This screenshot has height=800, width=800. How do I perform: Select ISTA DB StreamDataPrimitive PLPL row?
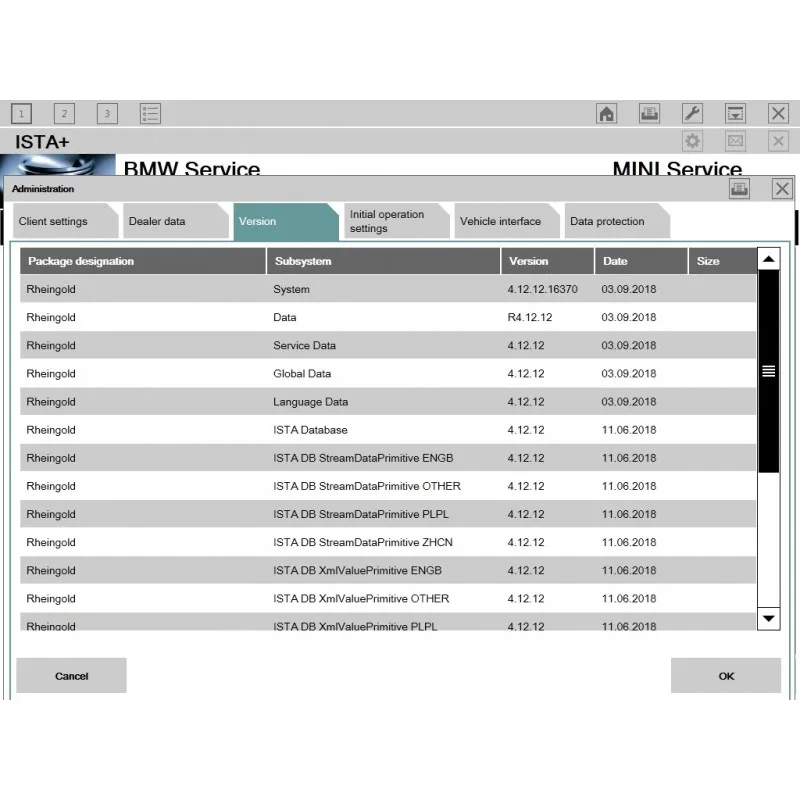[x=388, y=514]
